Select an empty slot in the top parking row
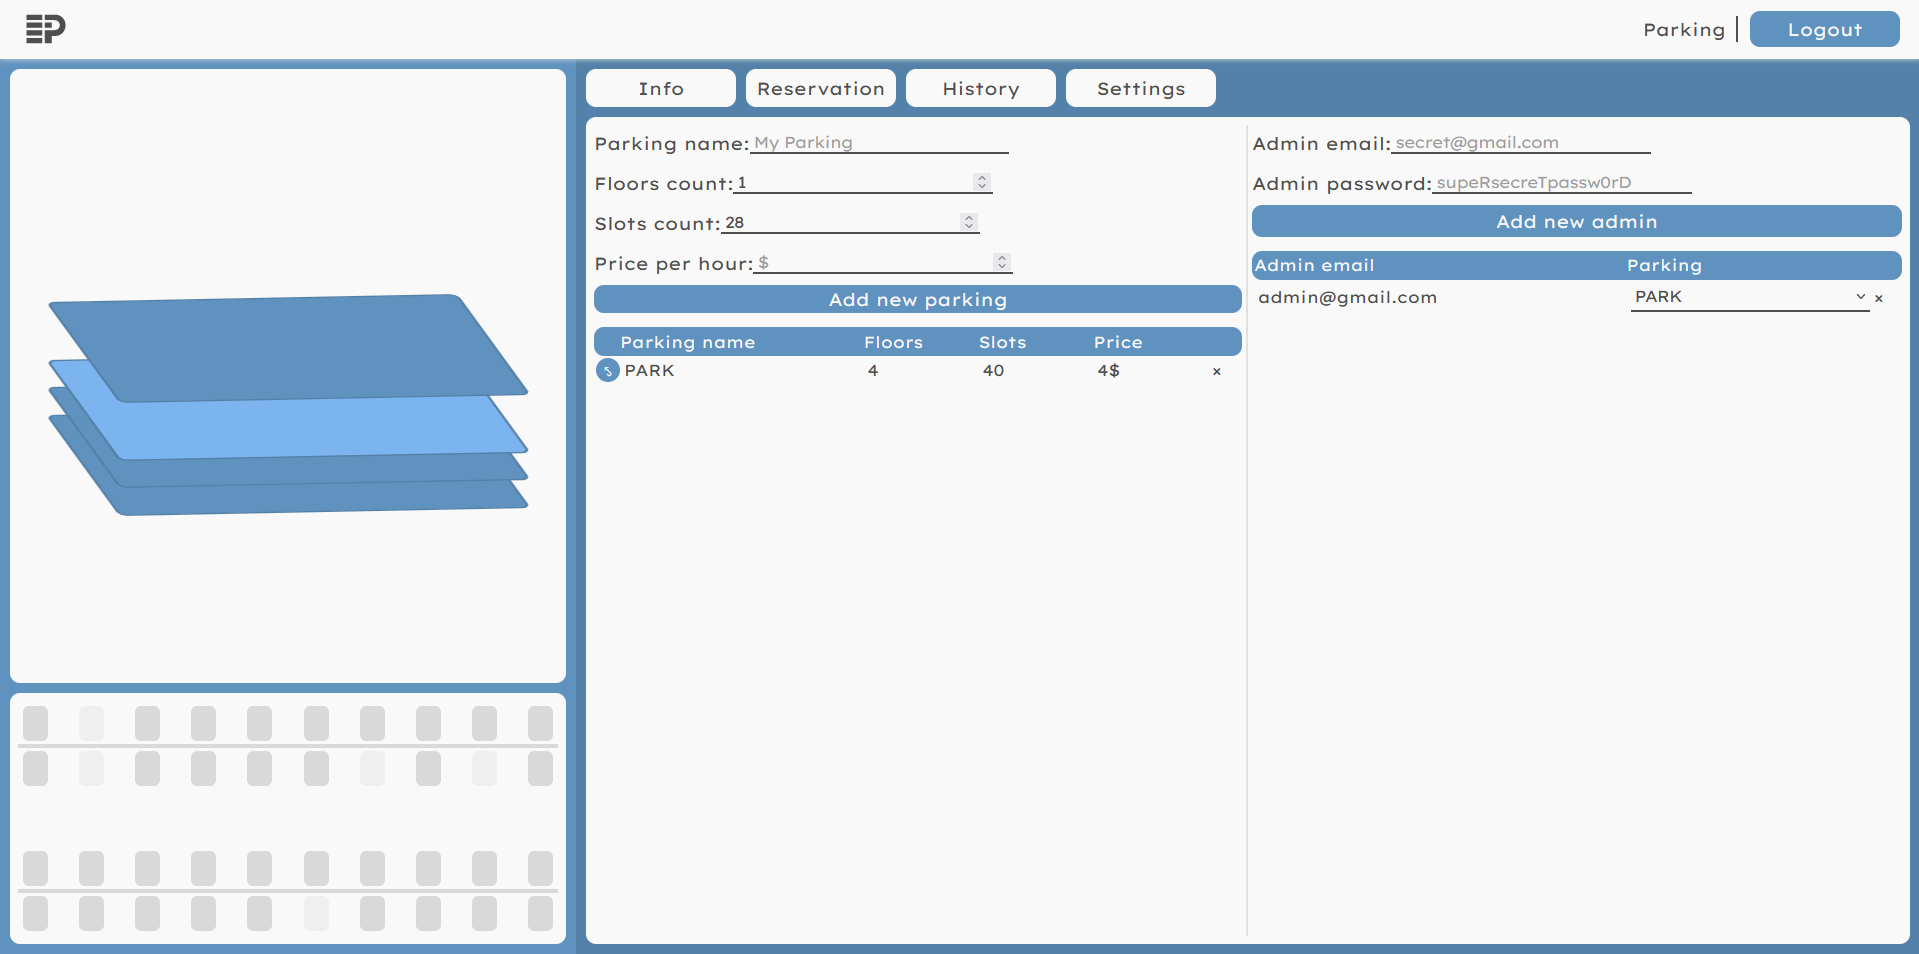 tap(91, 723)
